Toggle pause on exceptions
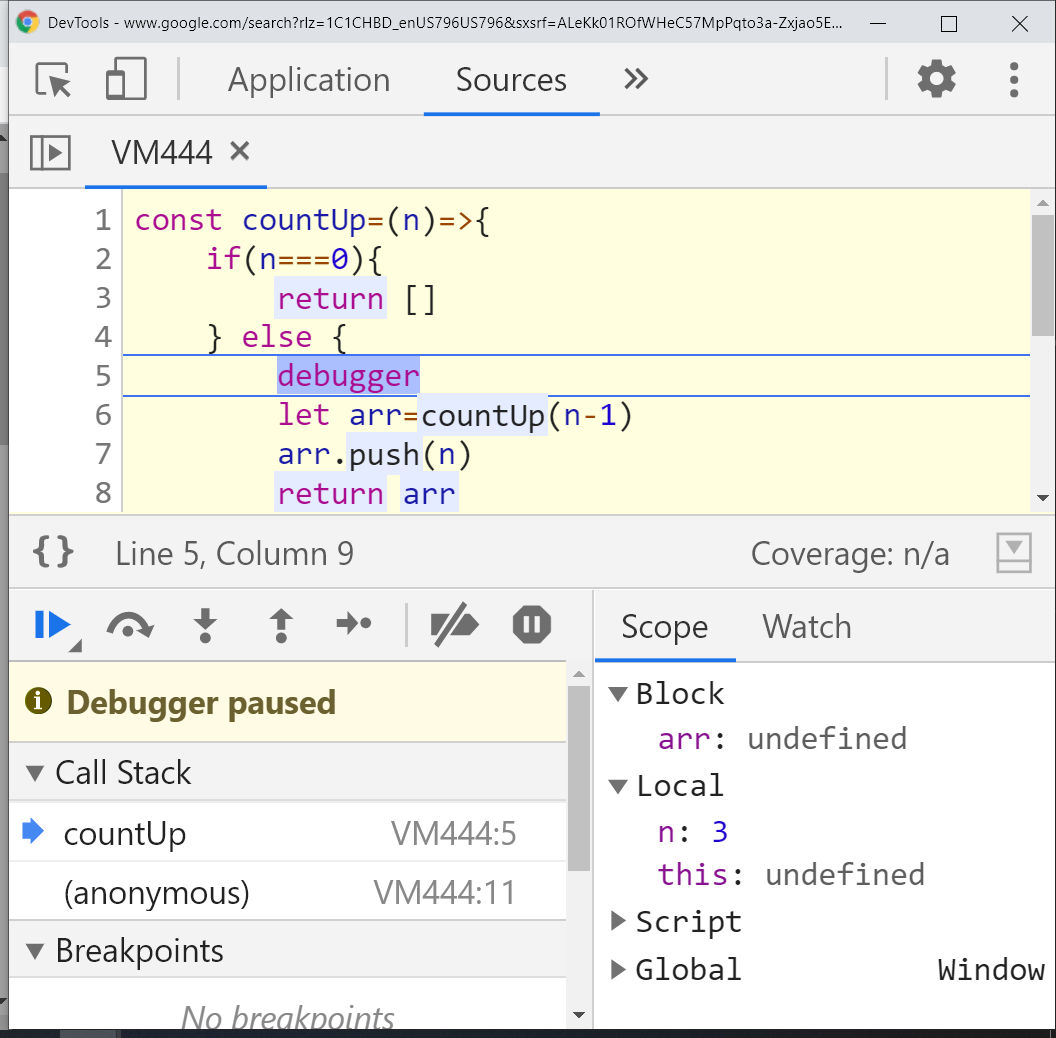This screenshot has height=1038, width=1056. [531, 624]
